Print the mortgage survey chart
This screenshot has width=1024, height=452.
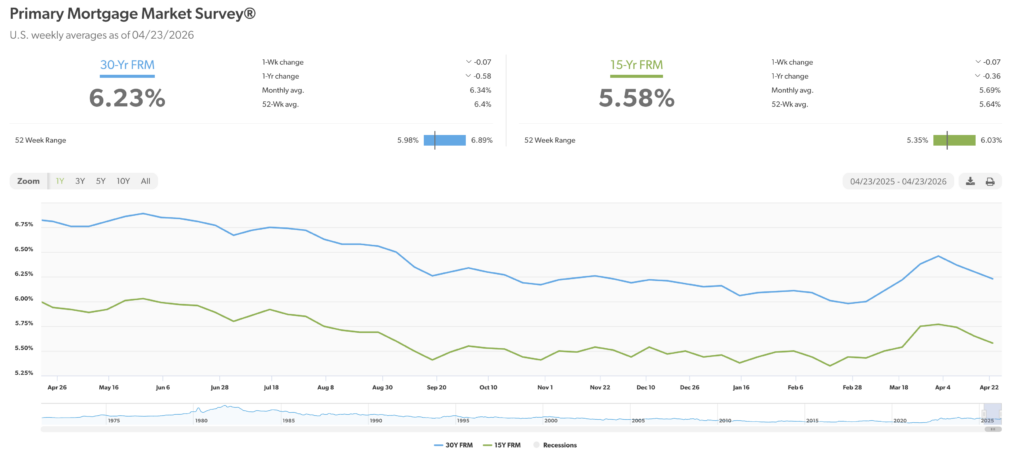(x=990, y=181)
